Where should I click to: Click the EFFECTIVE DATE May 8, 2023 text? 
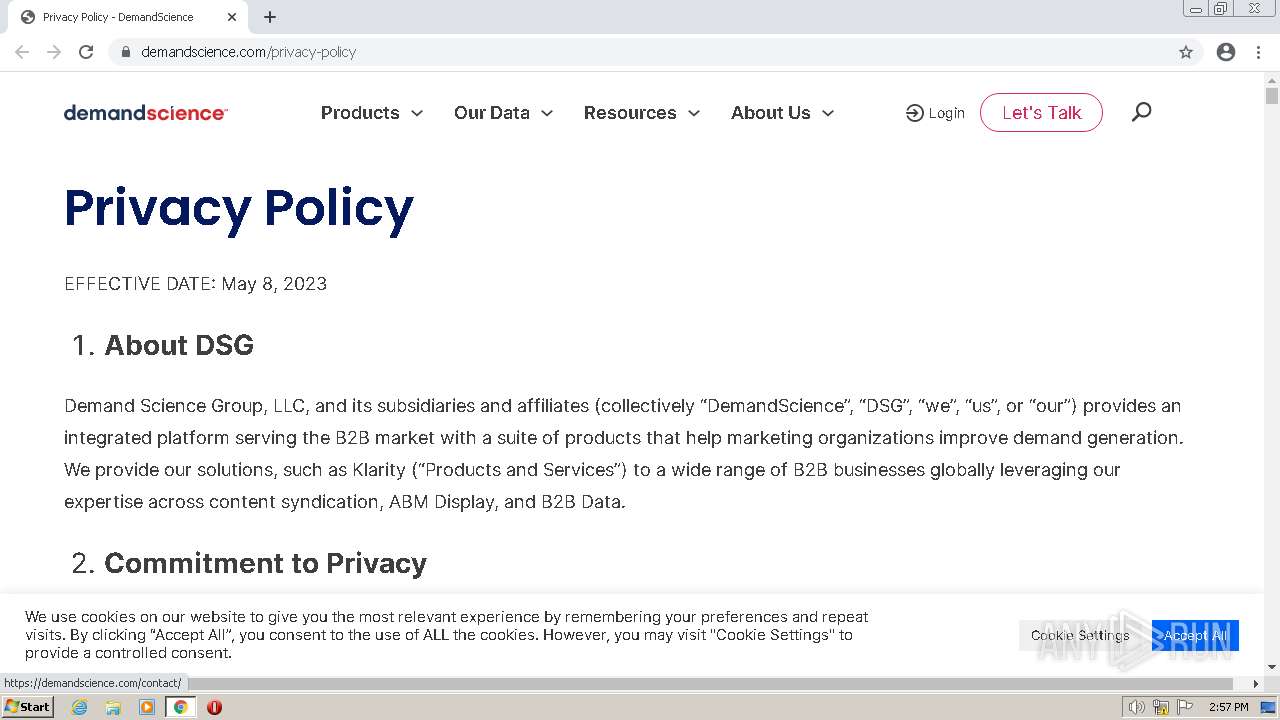[x=196, y=284]
